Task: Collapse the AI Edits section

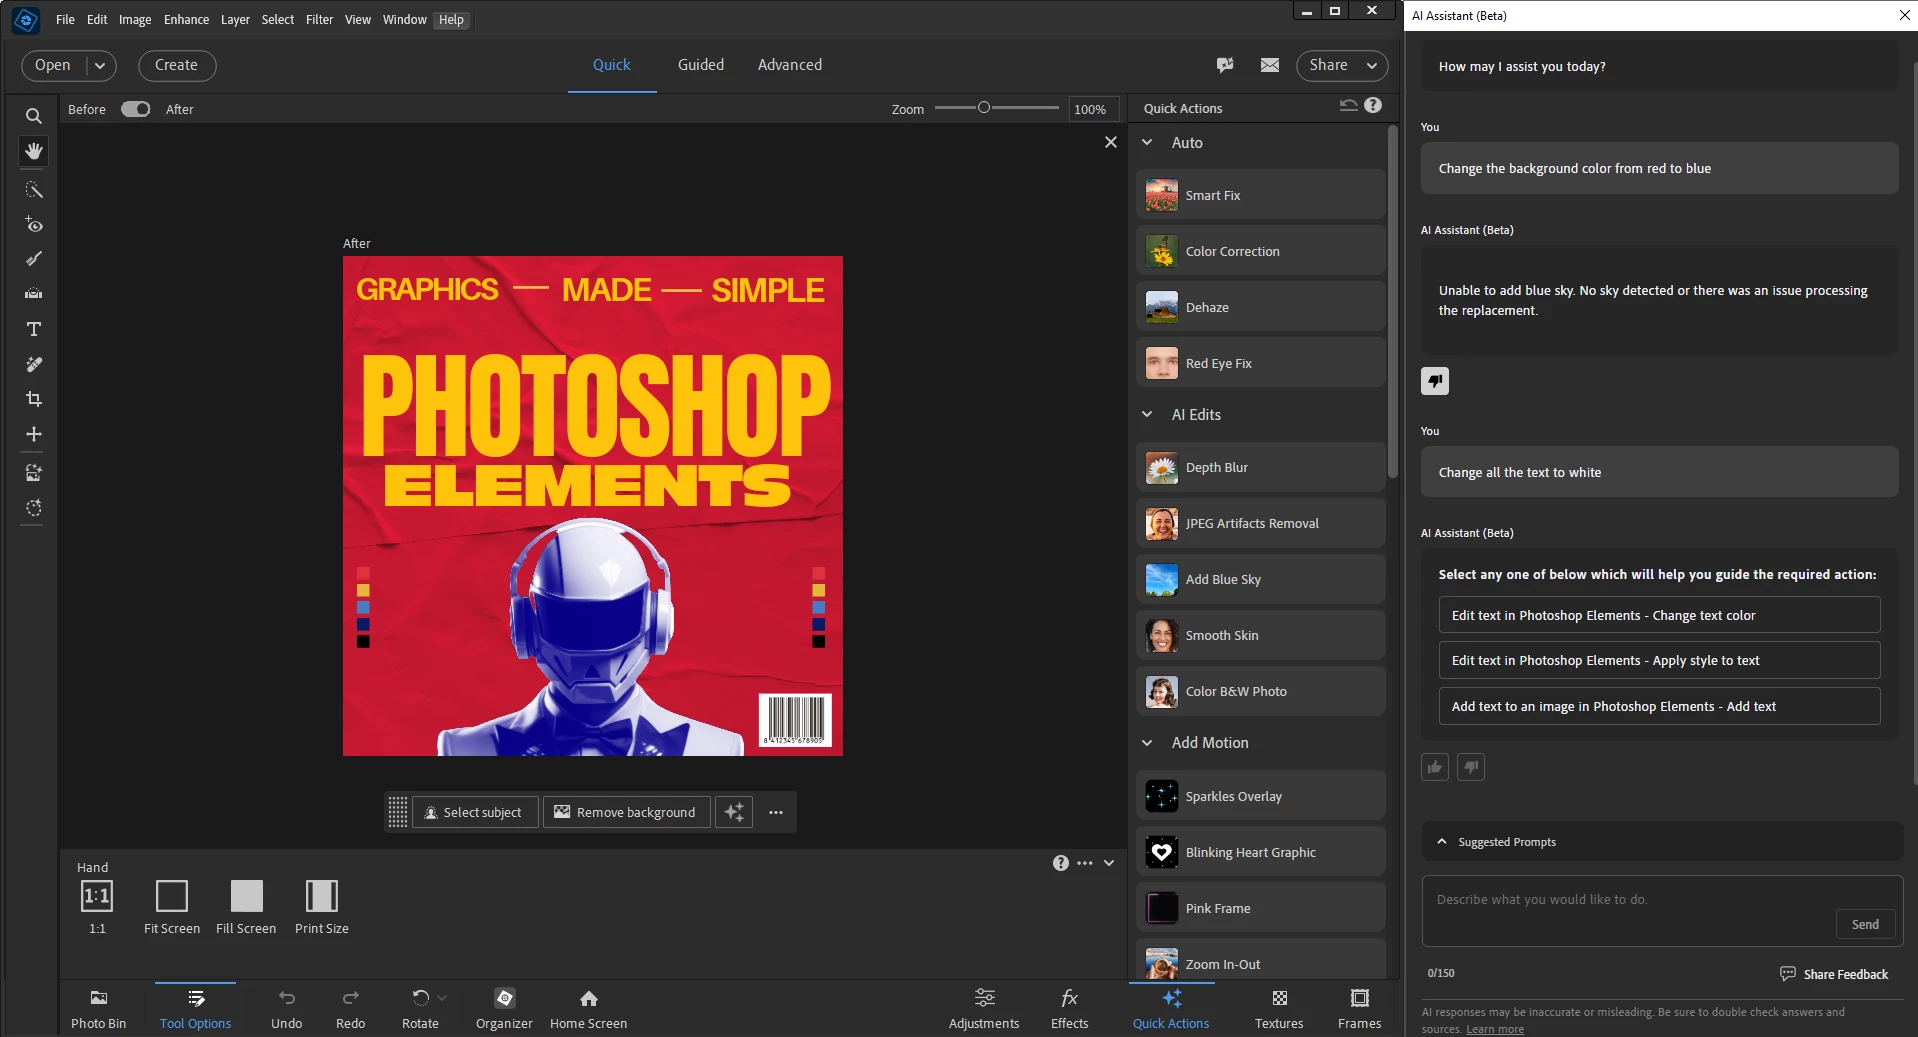Action: [x=1147, y=415]
